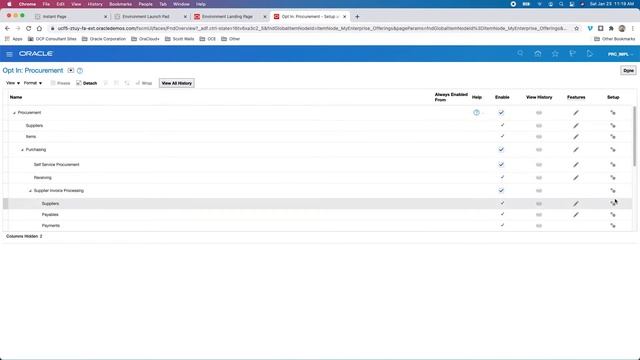Open the watchlist flag icon
Viewport: 640px width, 360px height.
pyautogui.click(x=572, y=53)
